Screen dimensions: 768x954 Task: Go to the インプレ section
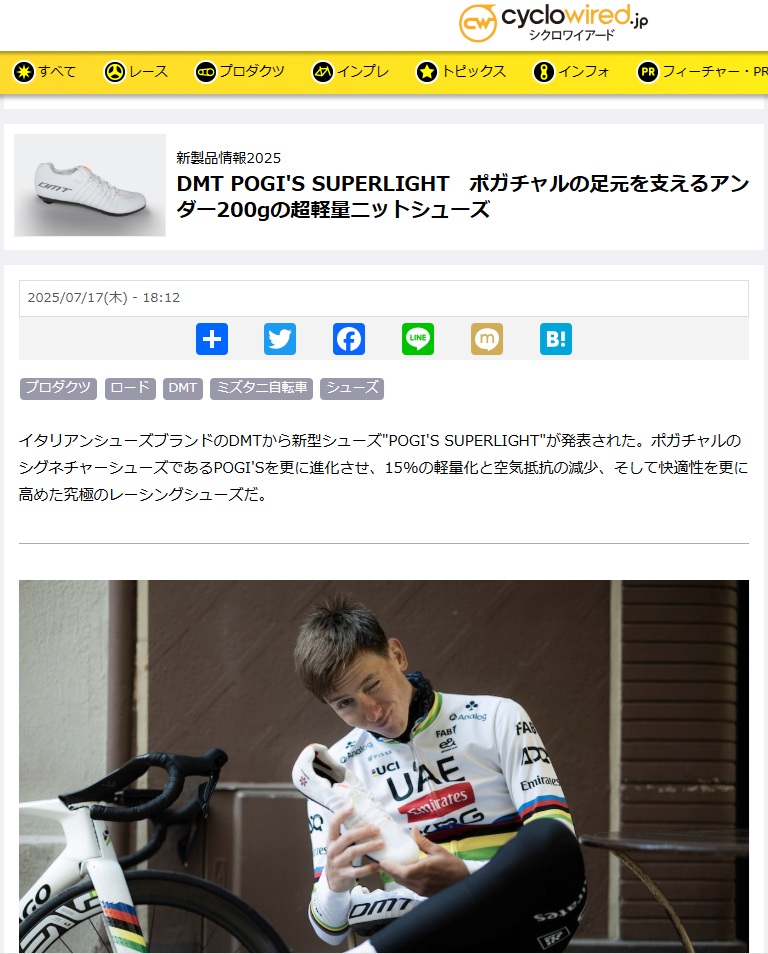pos(351,72)
